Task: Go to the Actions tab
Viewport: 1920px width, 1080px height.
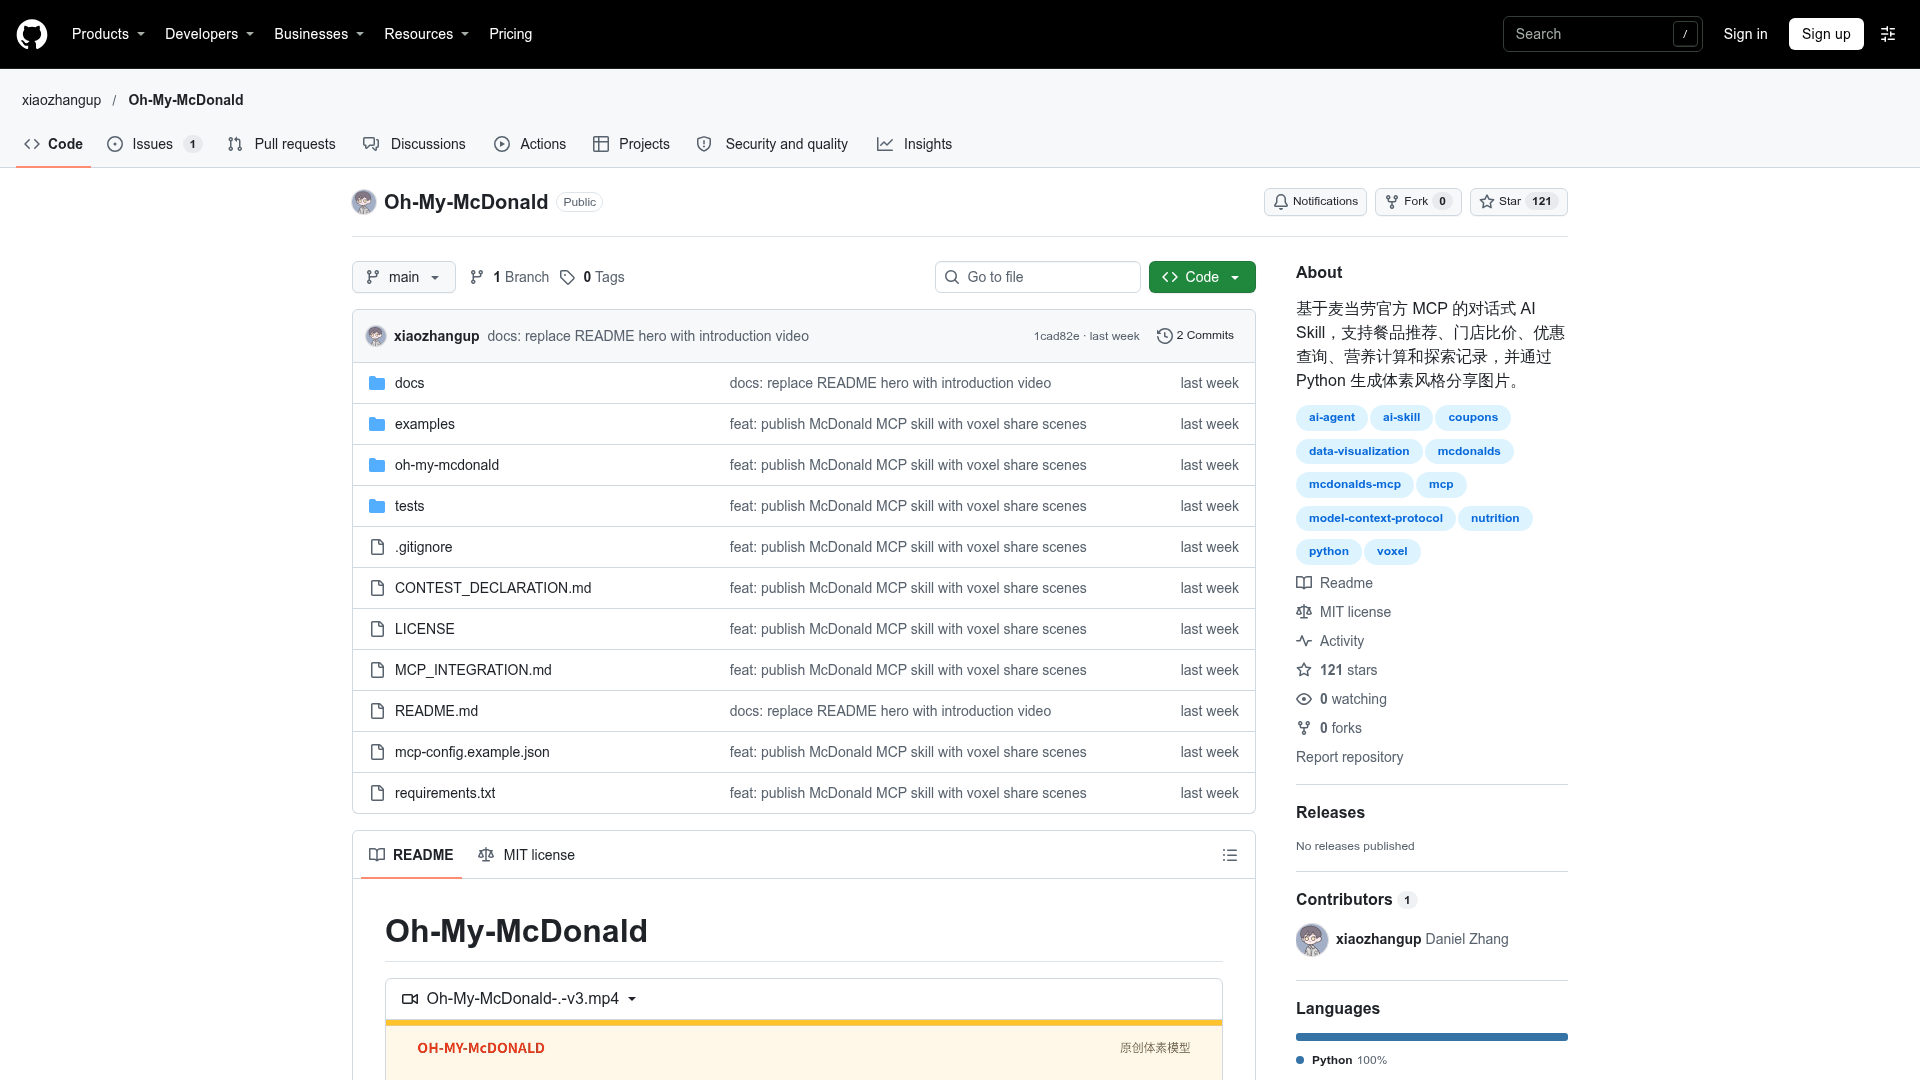Action: coord(530,144)
